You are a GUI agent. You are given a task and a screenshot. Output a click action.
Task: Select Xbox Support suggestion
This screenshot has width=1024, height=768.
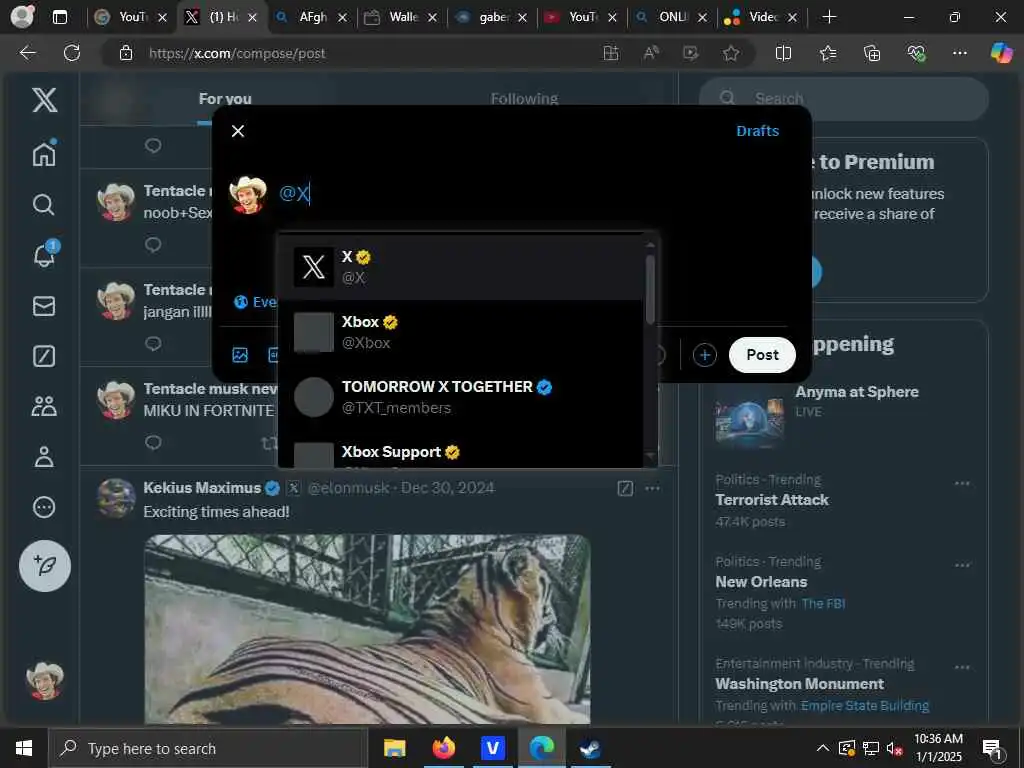pos(460,451)
